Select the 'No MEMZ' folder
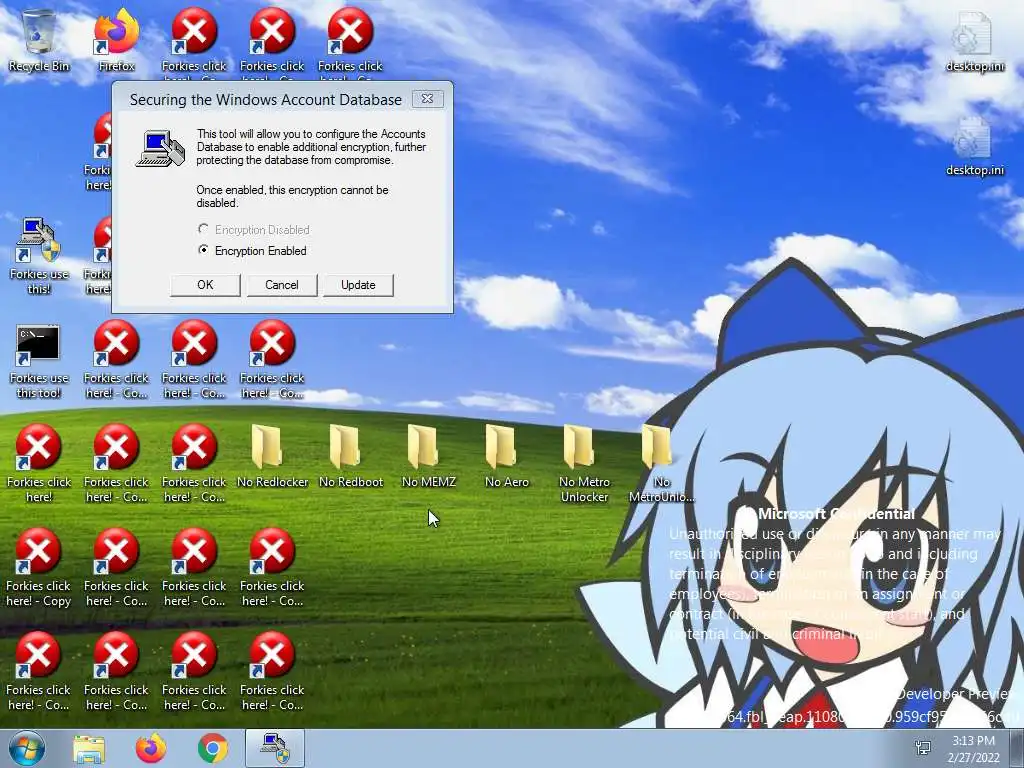This screenshot has width=1024, height=768. [x=428, y=456]
